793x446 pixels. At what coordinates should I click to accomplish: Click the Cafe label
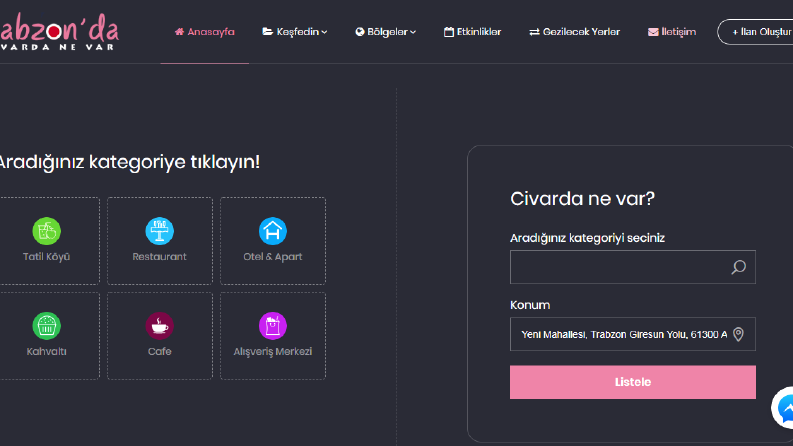[160, 351]
